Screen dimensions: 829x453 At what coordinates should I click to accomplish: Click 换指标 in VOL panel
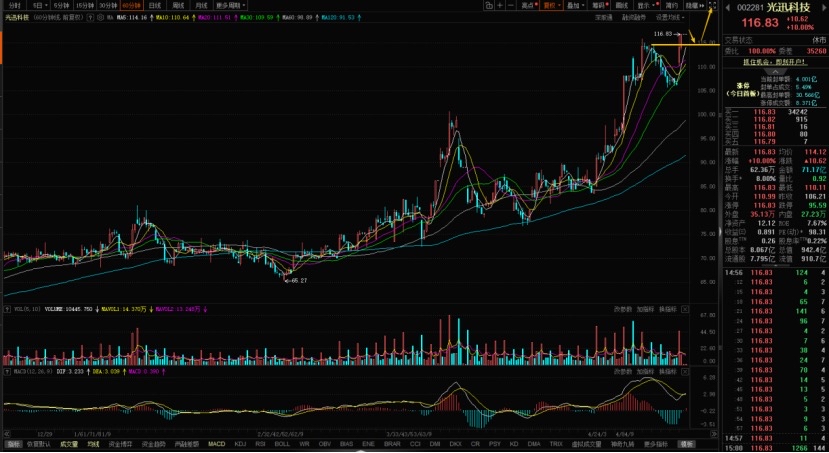(x=667, y=309)
